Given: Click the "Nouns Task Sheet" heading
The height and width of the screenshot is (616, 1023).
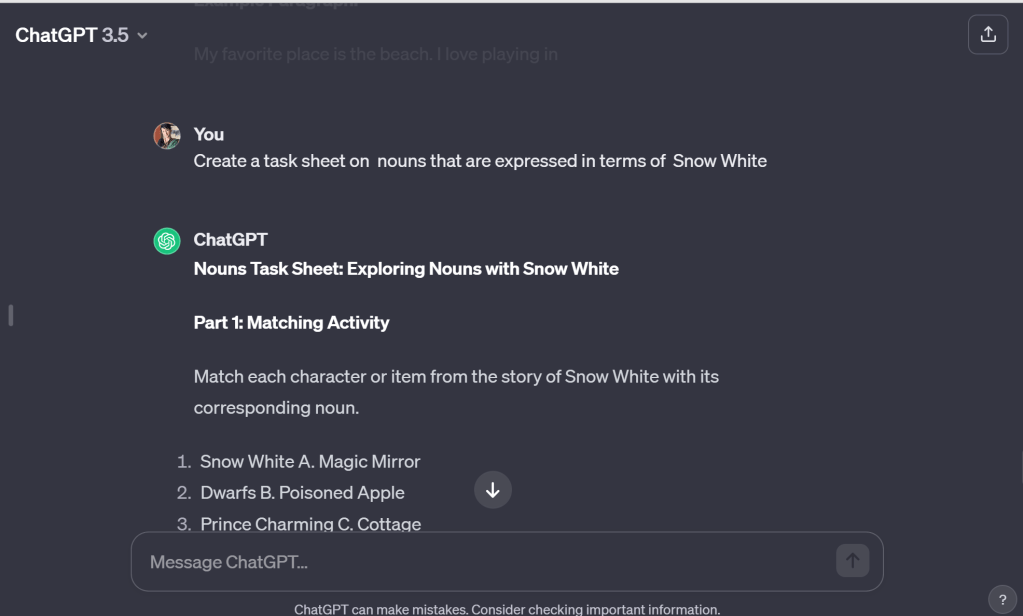Looking at the screenshot, I should (406, 268).
